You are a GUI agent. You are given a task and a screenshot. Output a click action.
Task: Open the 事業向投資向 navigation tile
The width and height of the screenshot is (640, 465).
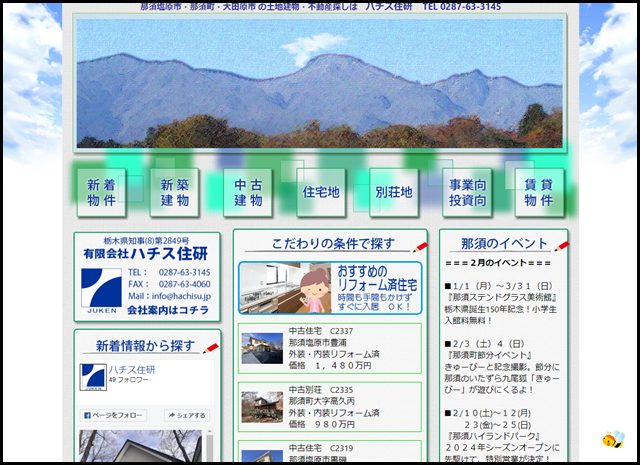(x=467, y=192)
